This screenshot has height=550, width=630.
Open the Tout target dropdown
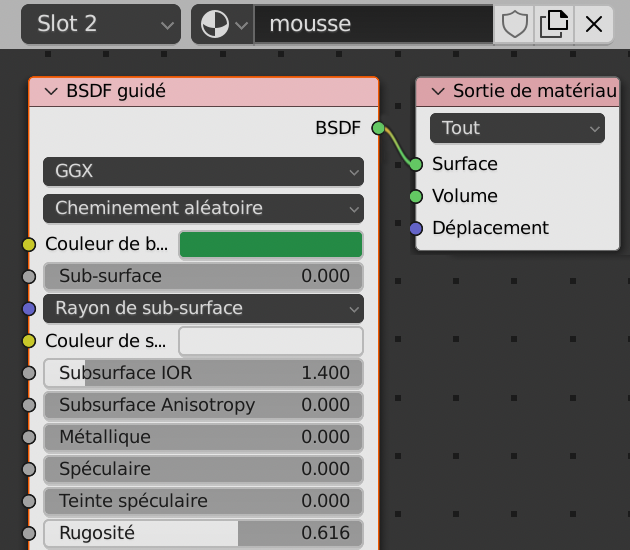517,128
